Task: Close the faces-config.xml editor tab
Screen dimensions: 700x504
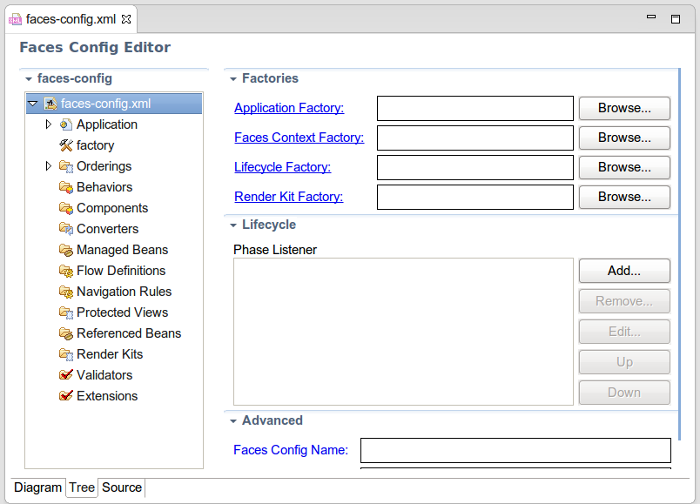Action: 126,19
